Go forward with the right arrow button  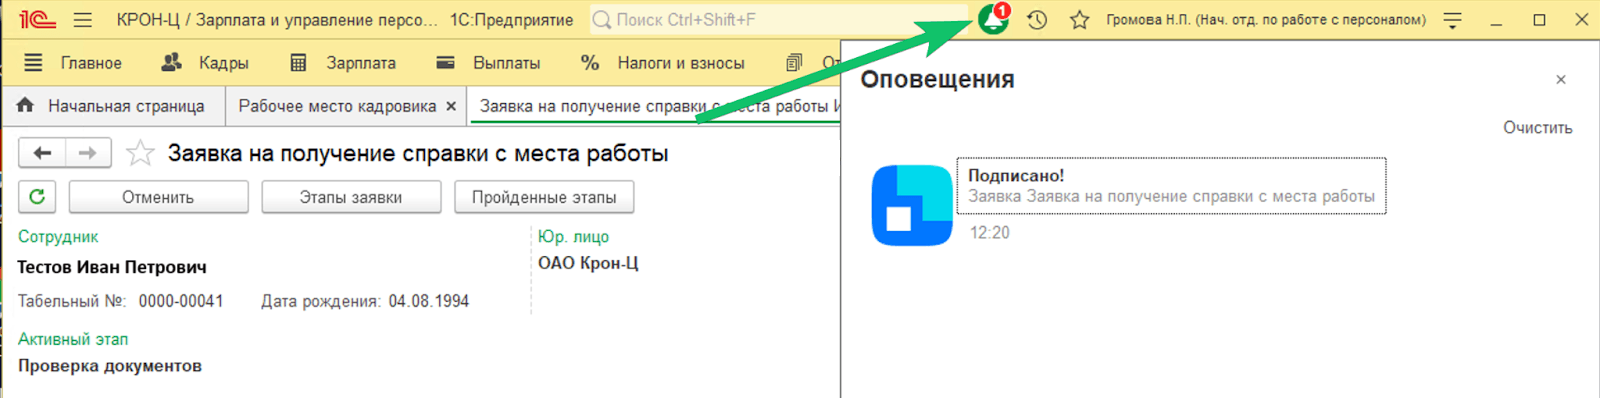point(88,153)
